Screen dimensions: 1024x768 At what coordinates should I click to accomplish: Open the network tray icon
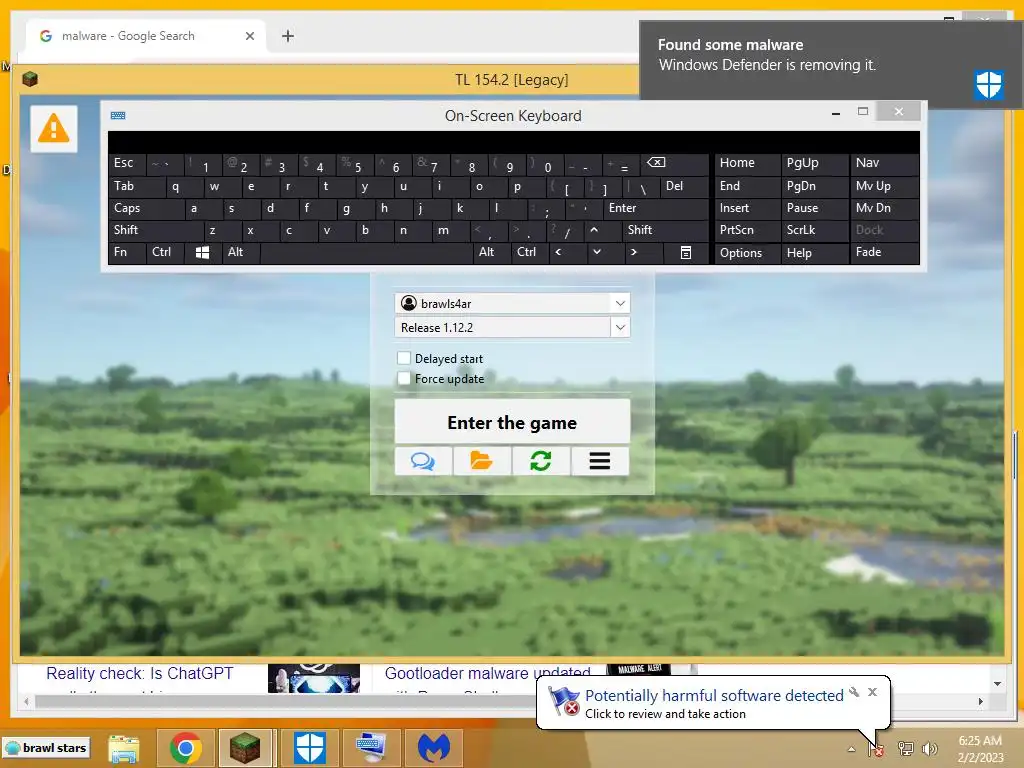tap(906, 749)
